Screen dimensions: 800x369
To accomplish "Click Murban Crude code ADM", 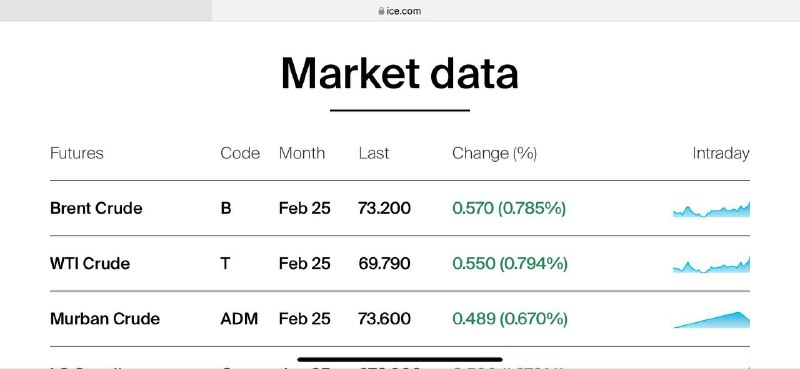I will pos(239,318).
